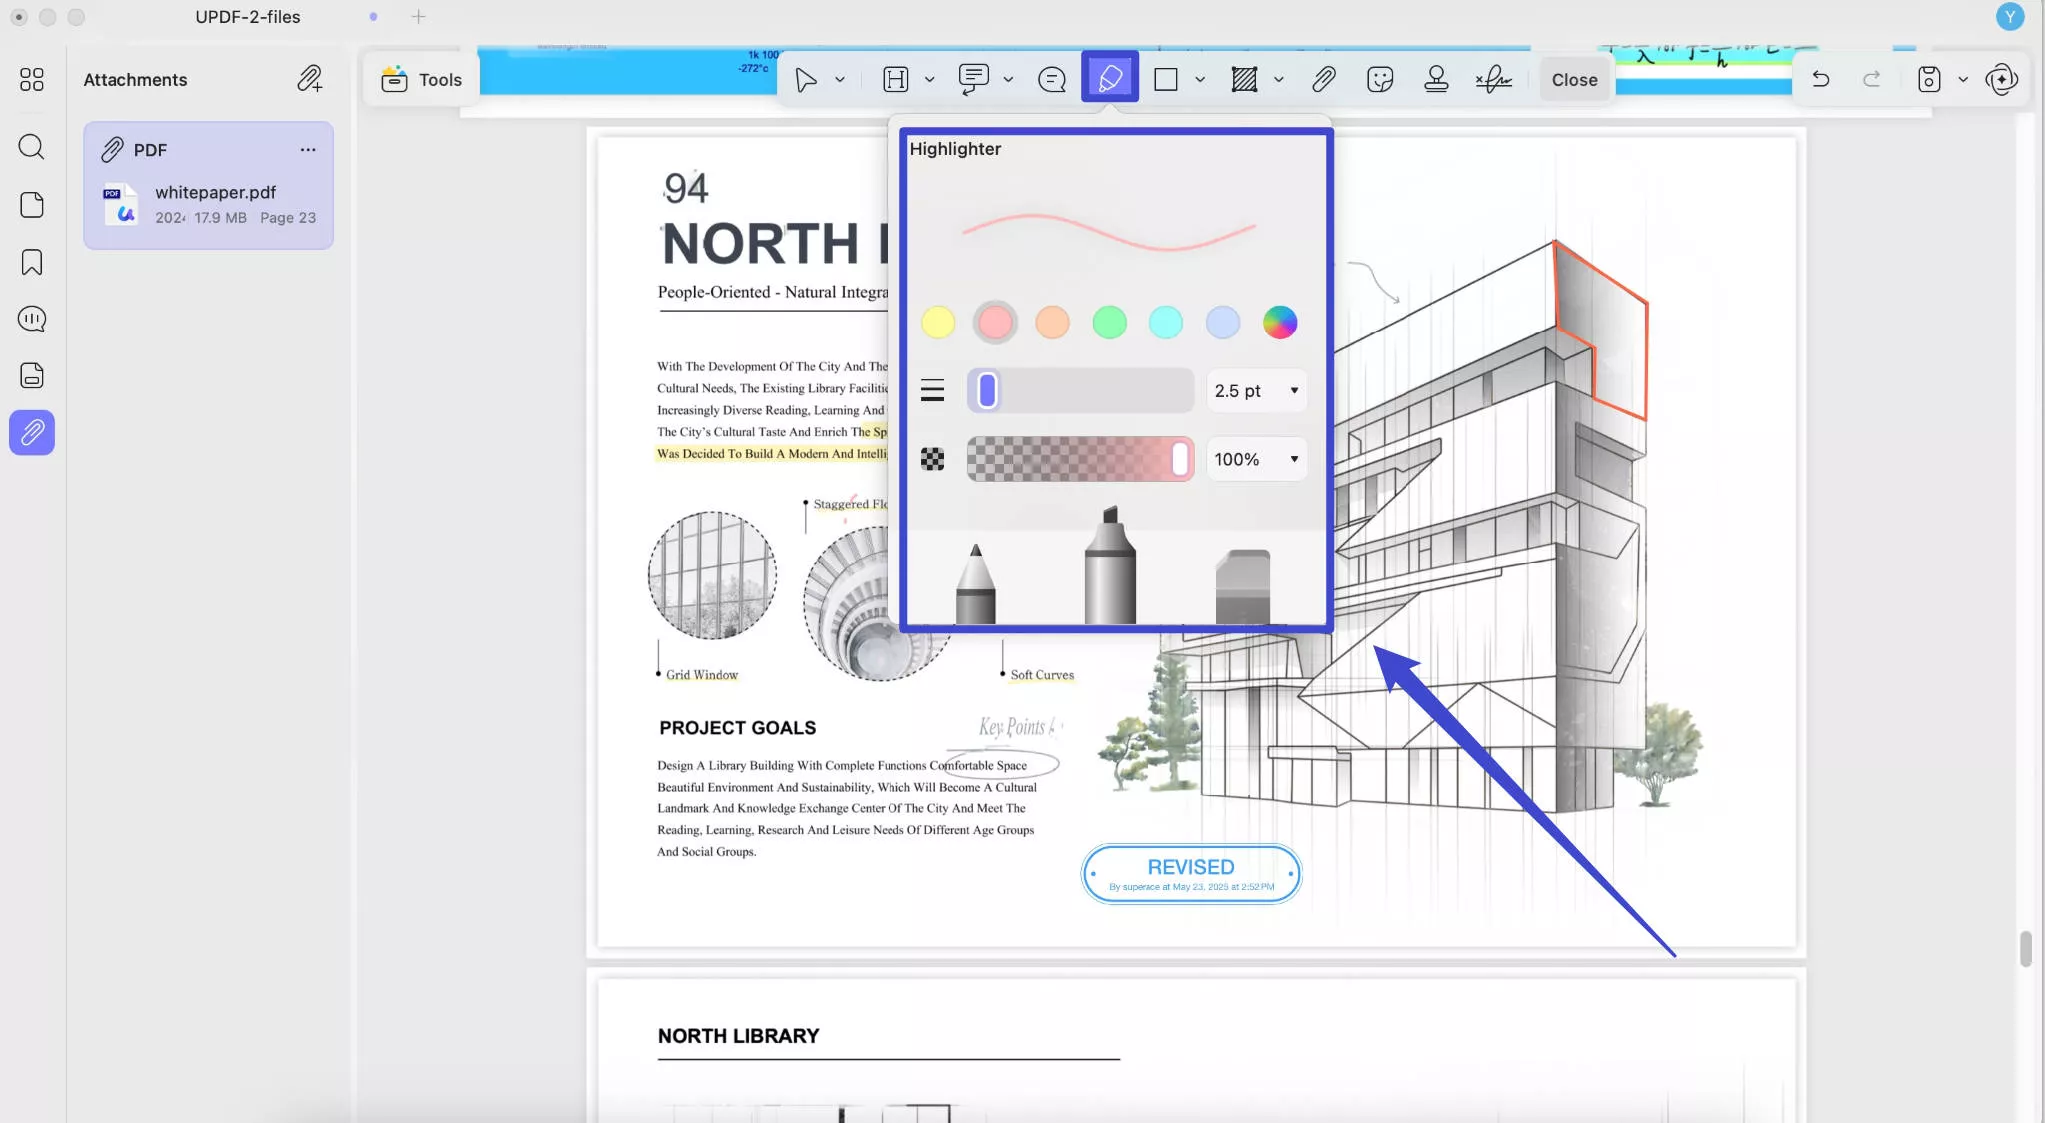The width and height of the screenshot is (2045, 1123).
Task: Open the custom rainbow color picker
Action: (x=1280, y=322)
